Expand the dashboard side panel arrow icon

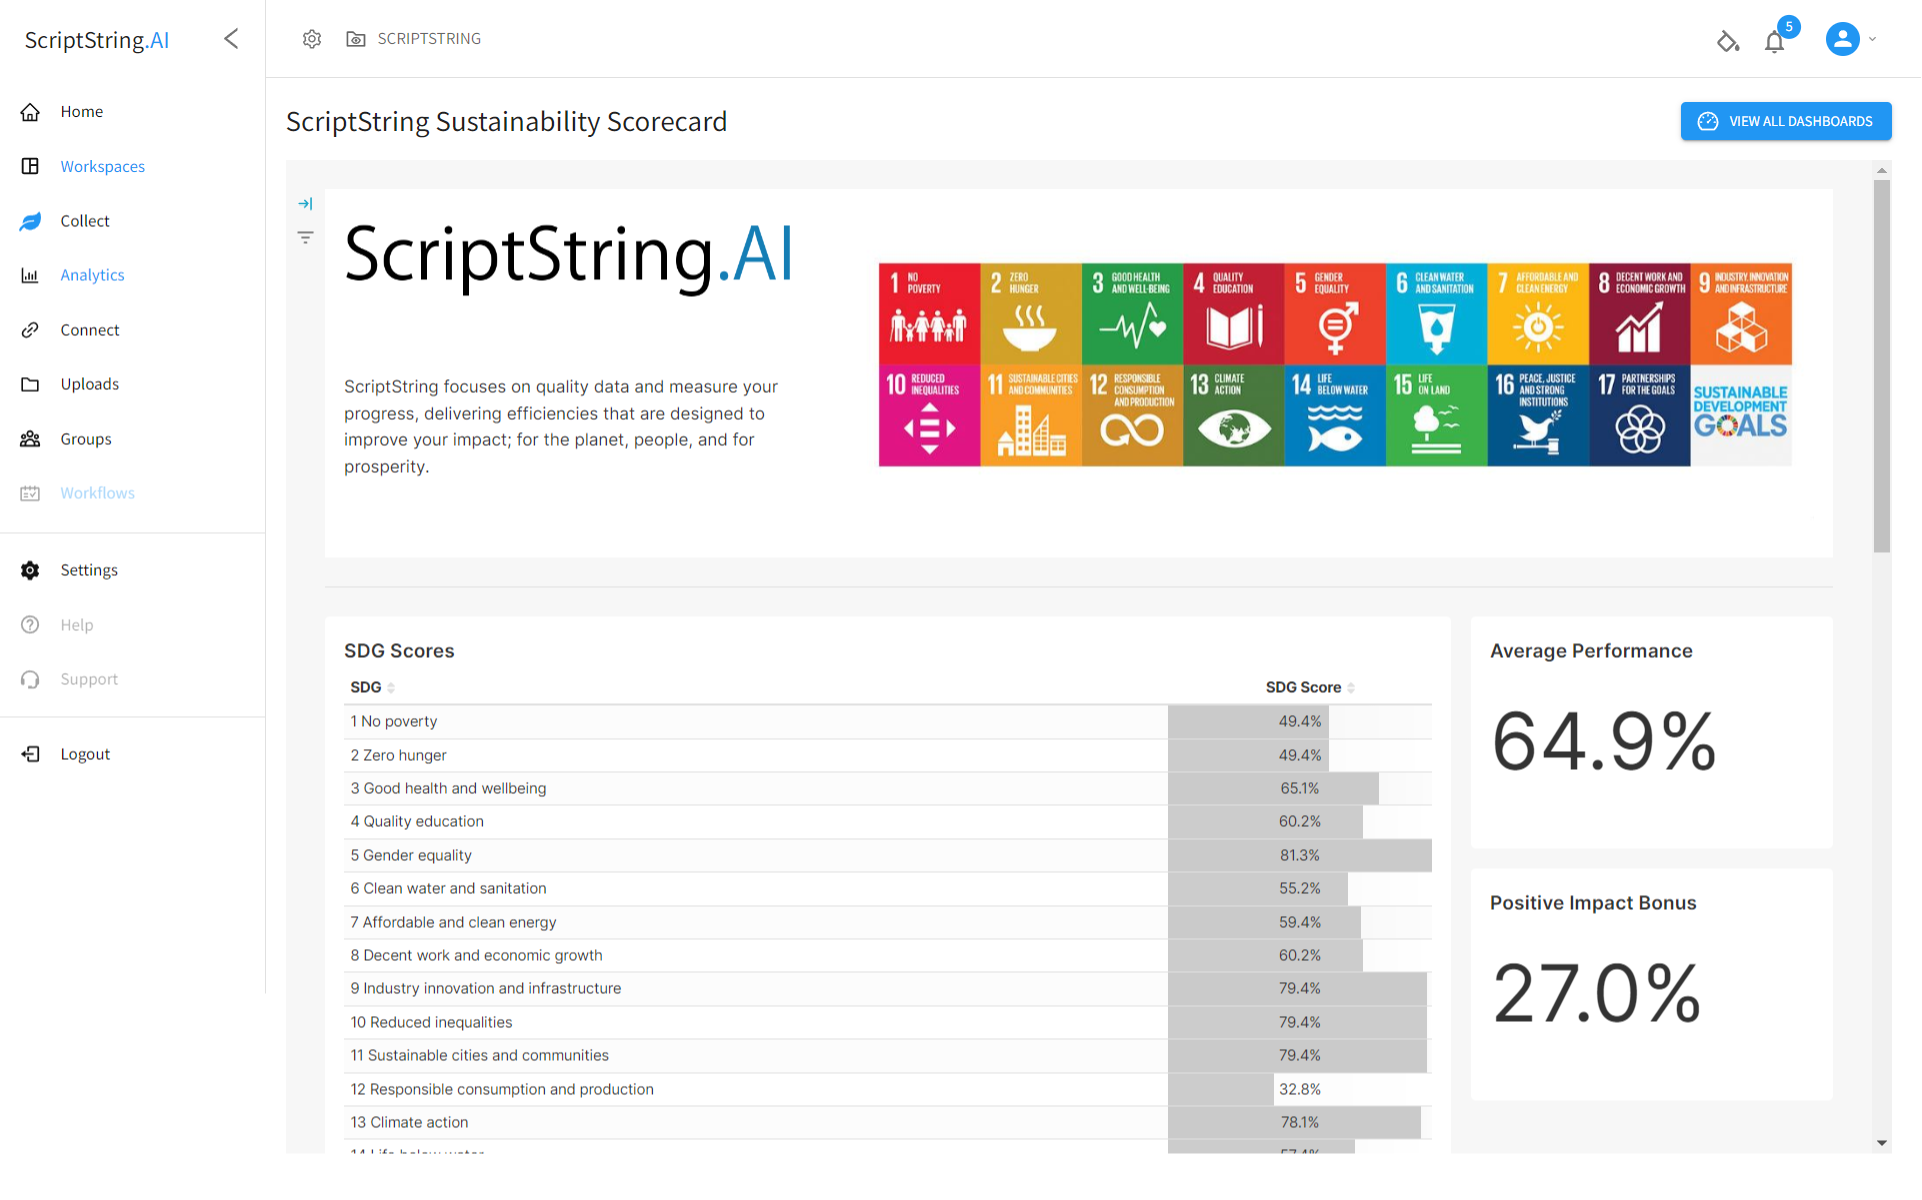[305, 204]
